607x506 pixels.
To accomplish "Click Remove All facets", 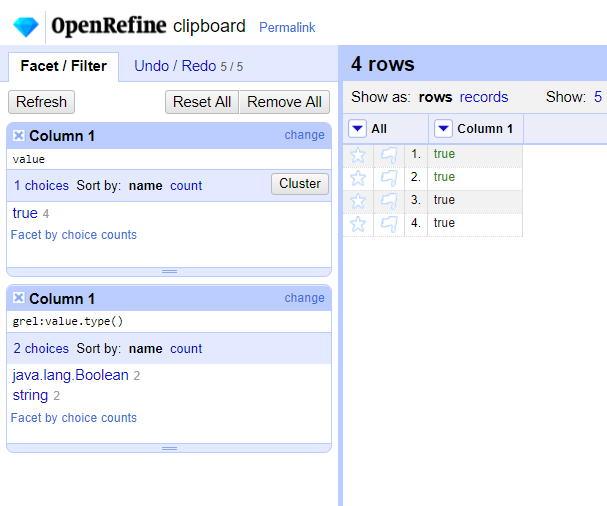I will coord(285,102).
